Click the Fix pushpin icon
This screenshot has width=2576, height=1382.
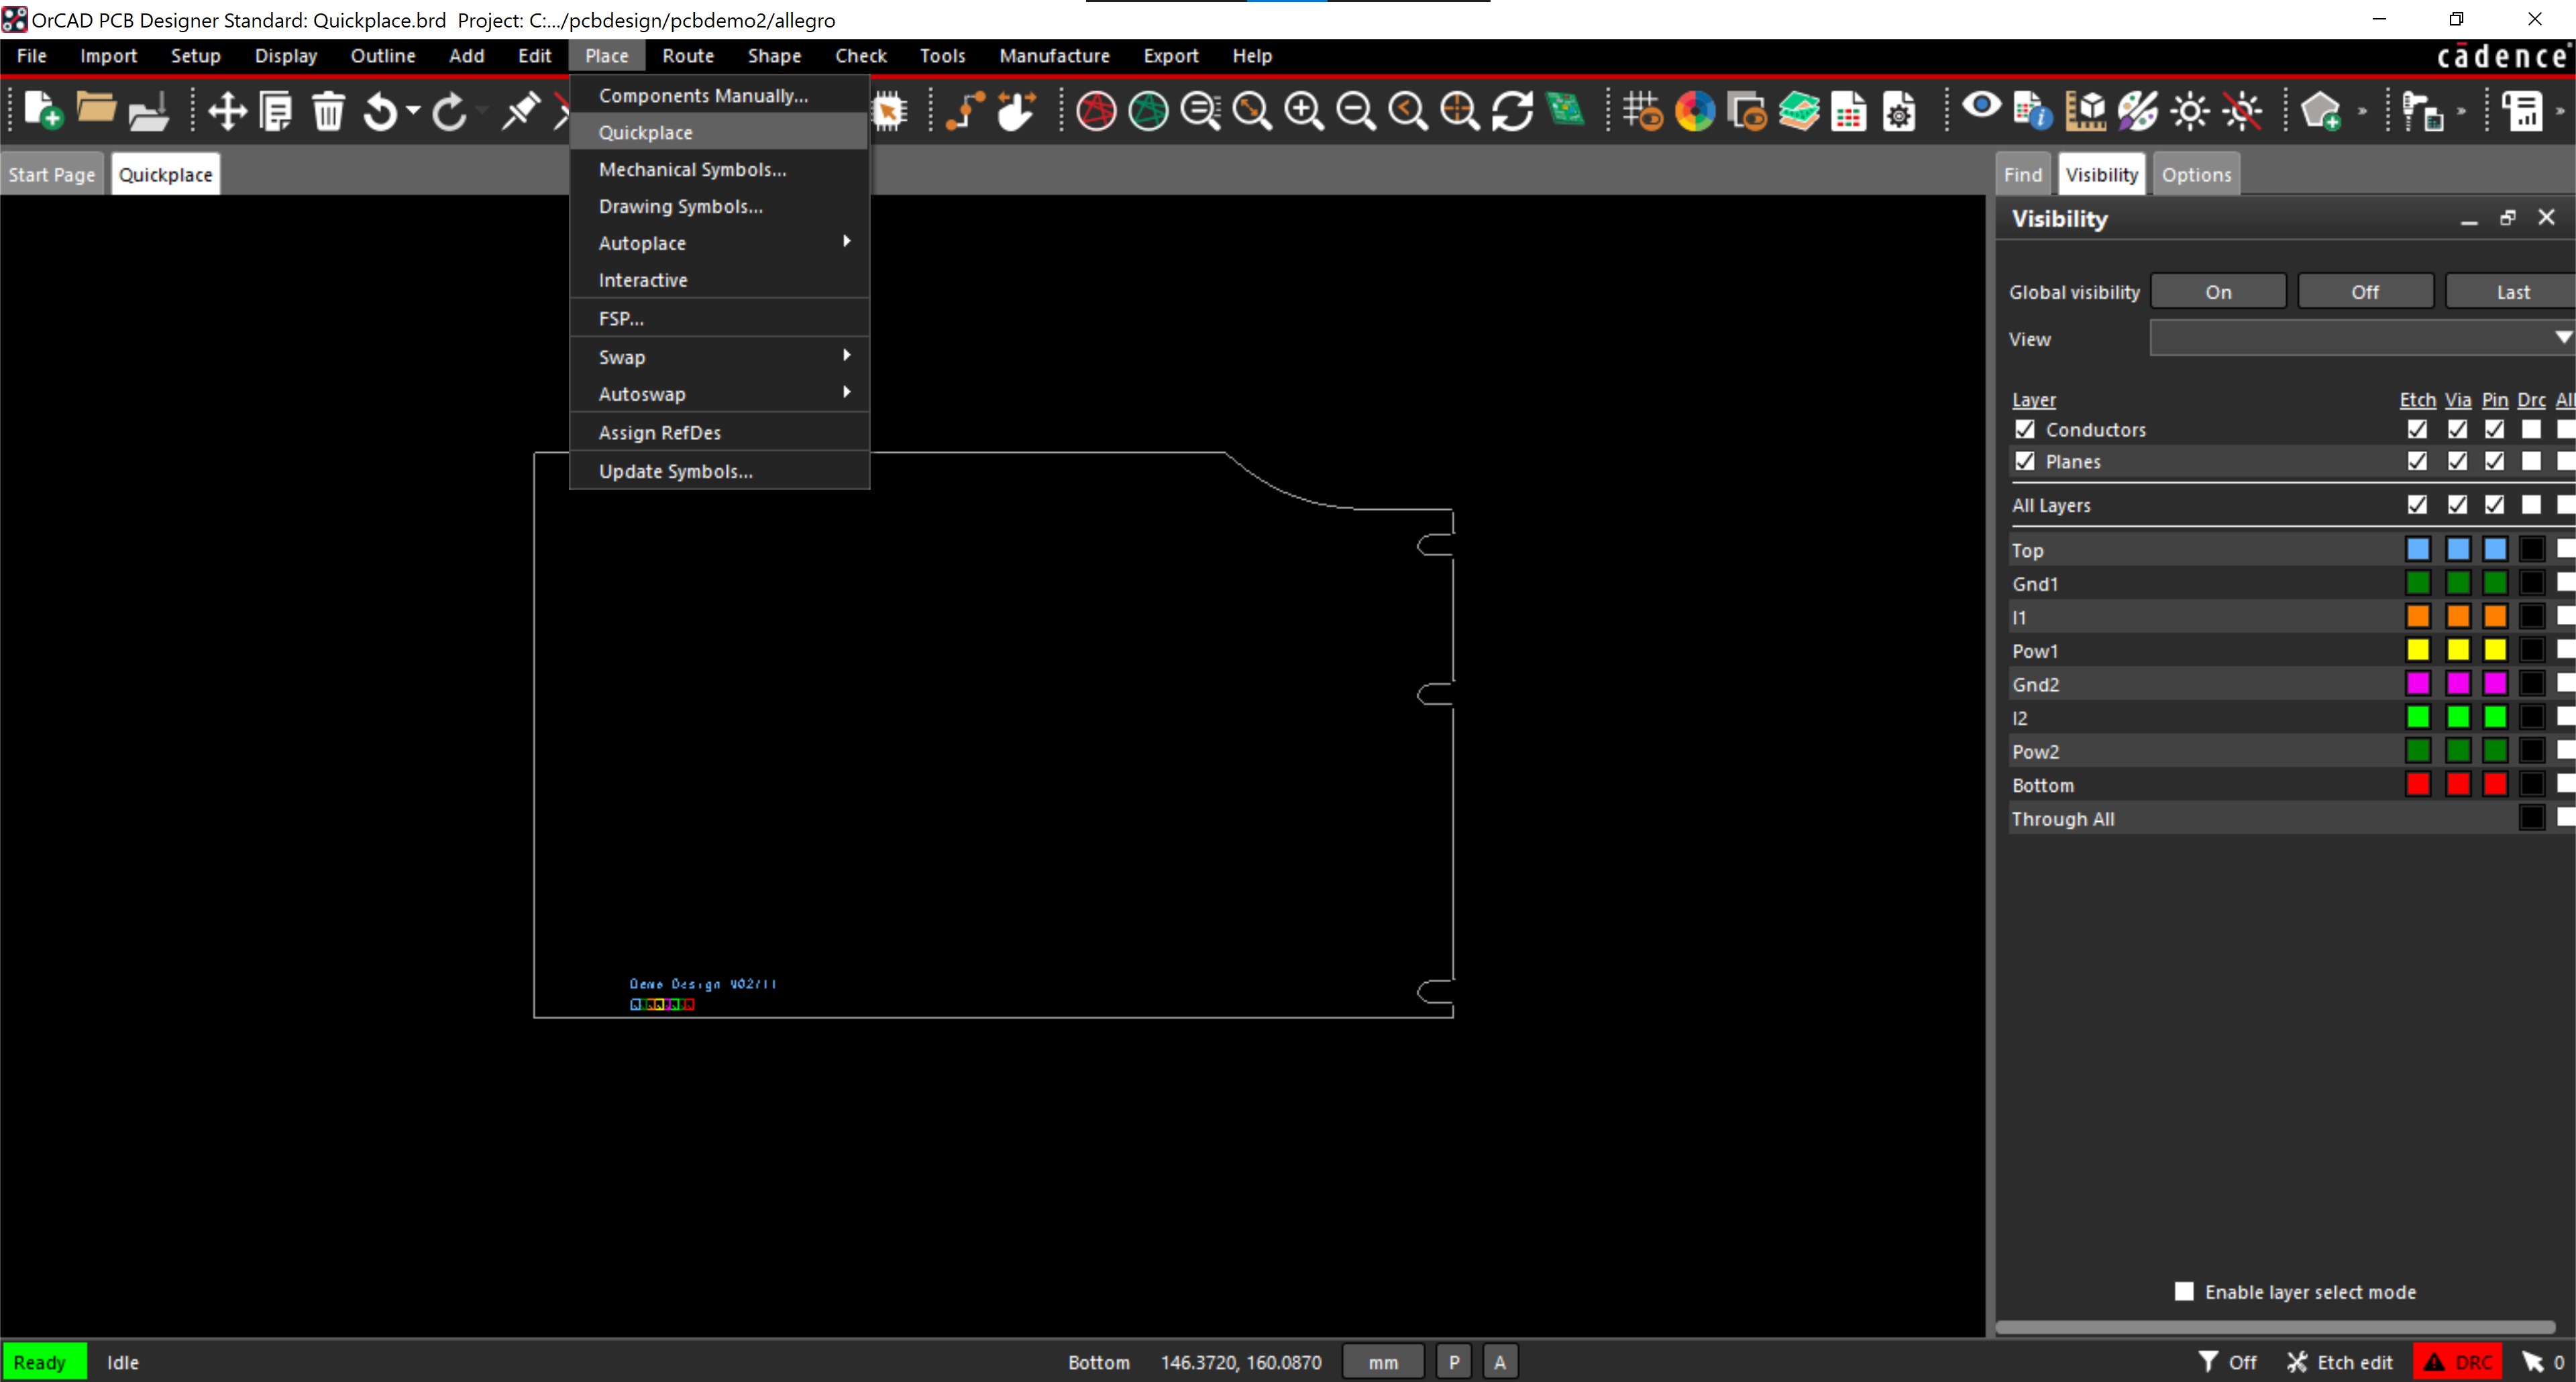(521, 111)
